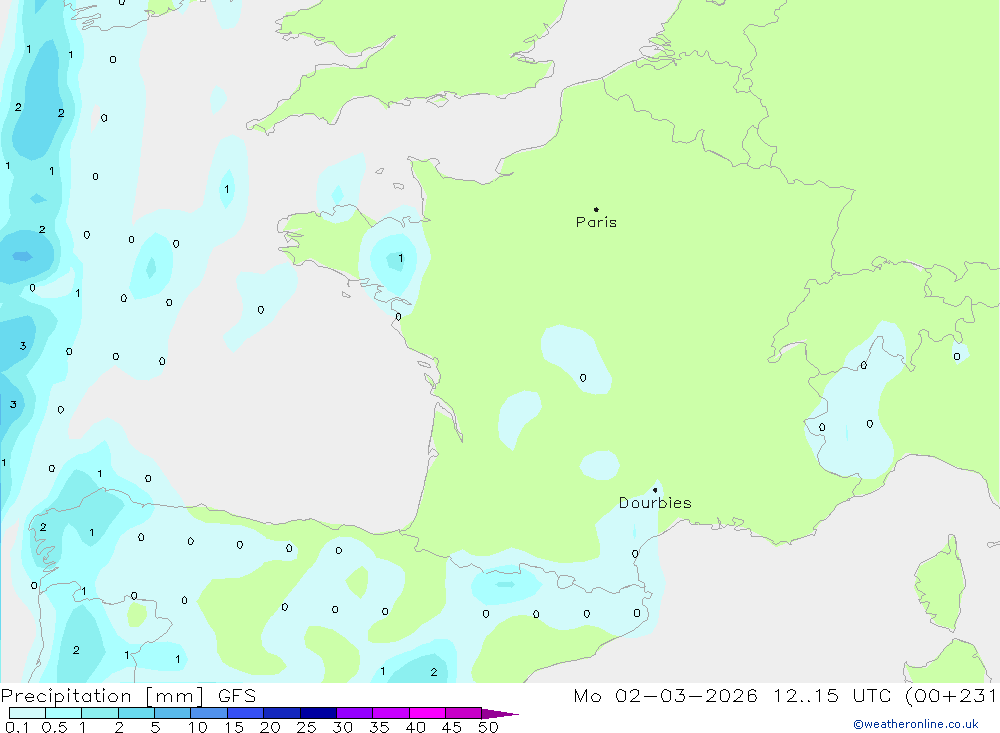
Task: Click the 'GFS' model label
Action: coord(237,696)
